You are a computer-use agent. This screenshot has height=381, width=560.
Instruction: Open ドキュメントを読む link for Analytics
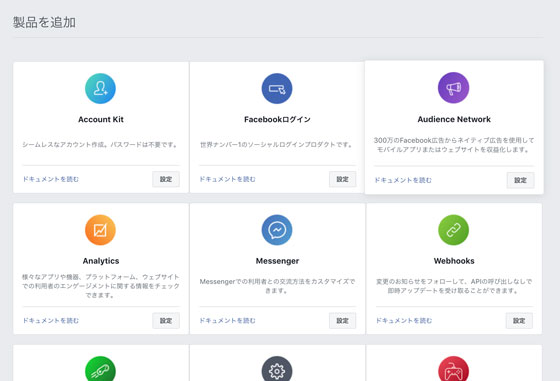point(51,320)
